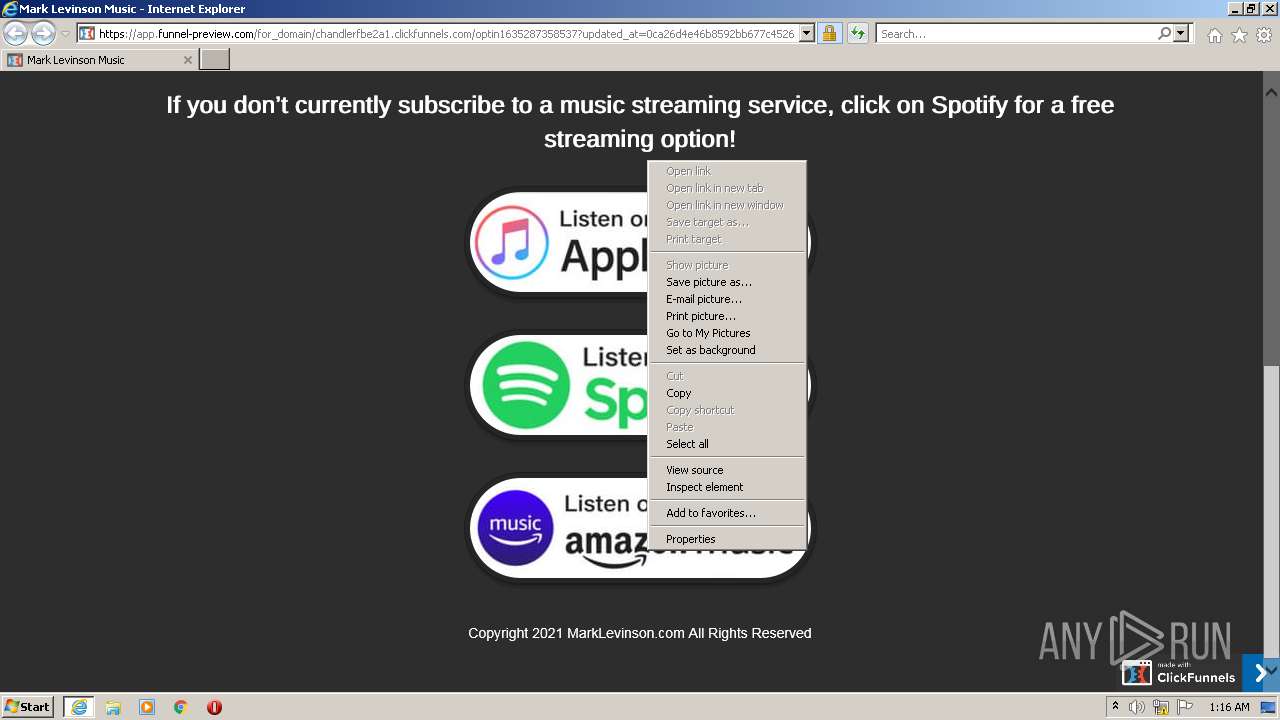This screenshot has height=720, width=1280.
Task: Open the Listen on Spotify badge
Action: click(x=640, y=386)
